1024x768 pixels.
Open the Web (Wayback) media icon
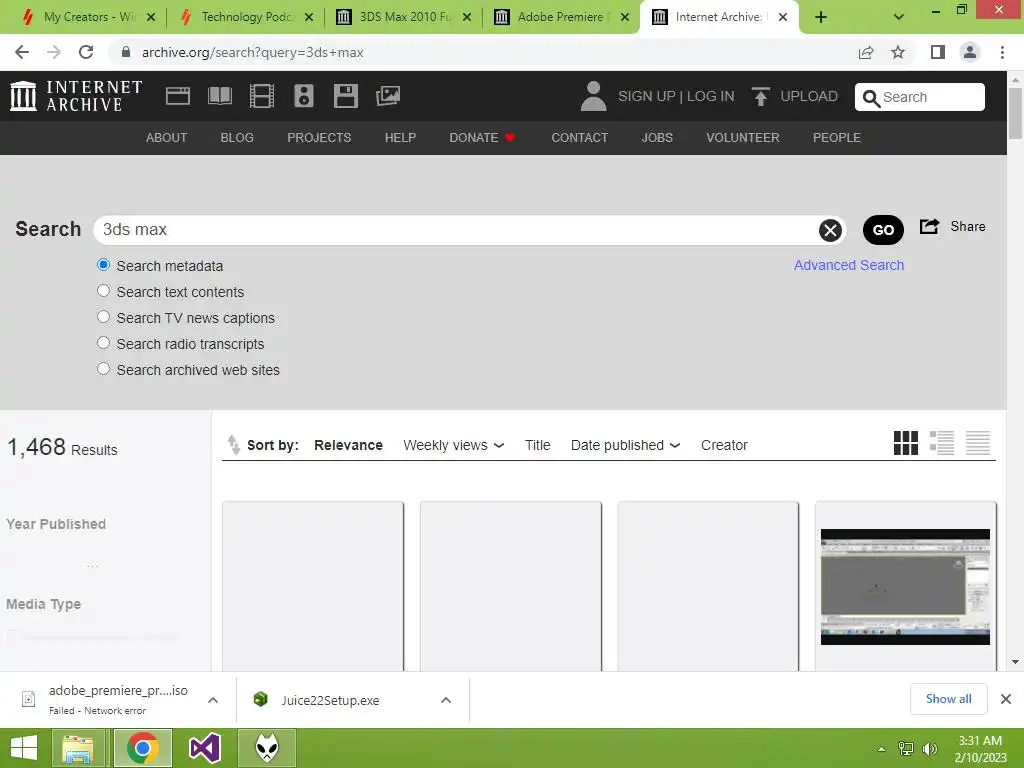[178, 96]
